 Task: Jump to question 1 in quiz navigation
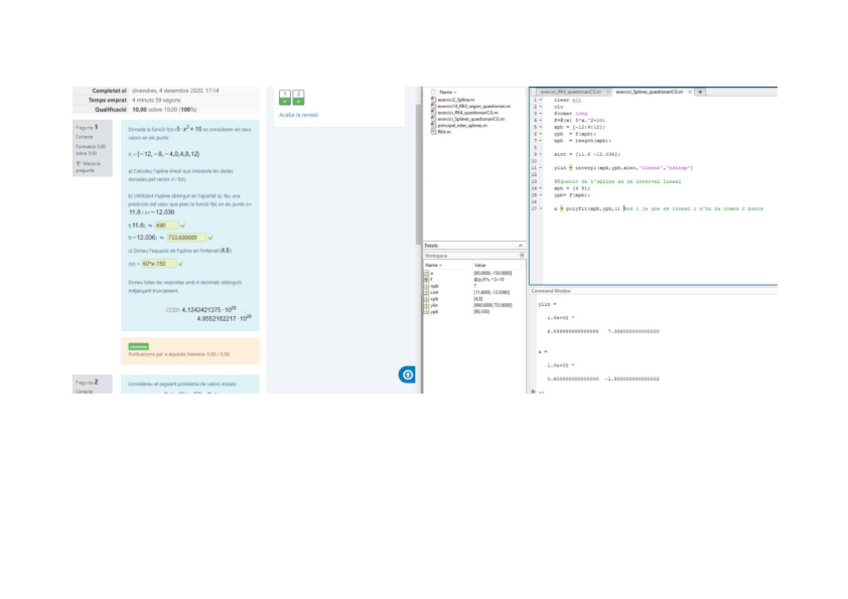pos(285,97)
